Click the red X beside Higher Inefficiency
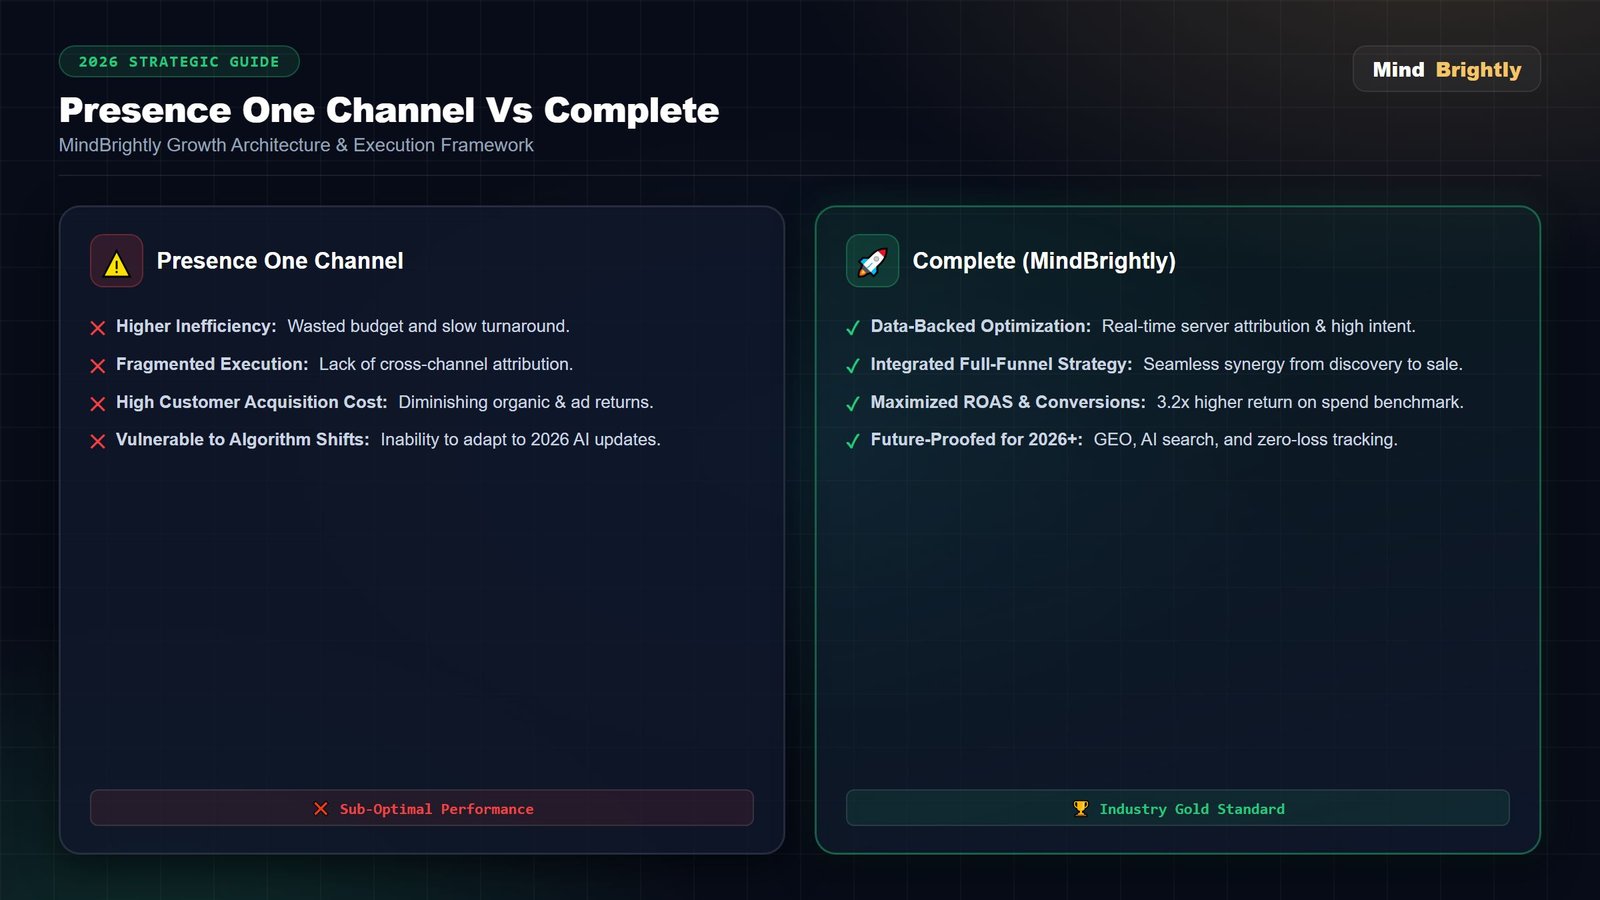This screenshot has width=1600, height=900. [x=98, y=328]
